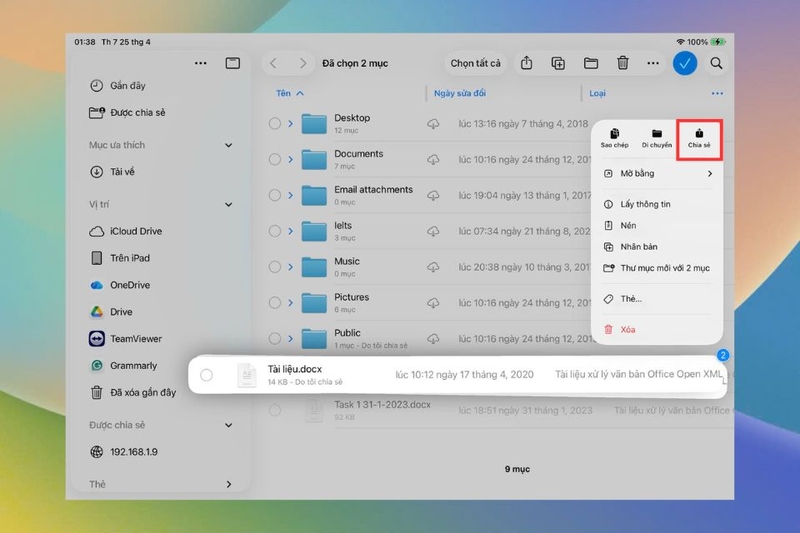This screenshot has height=533, width=800.
Task: Tap the Move-to-folder icon in the top toolbar
Action: click(x=591, y=63)
